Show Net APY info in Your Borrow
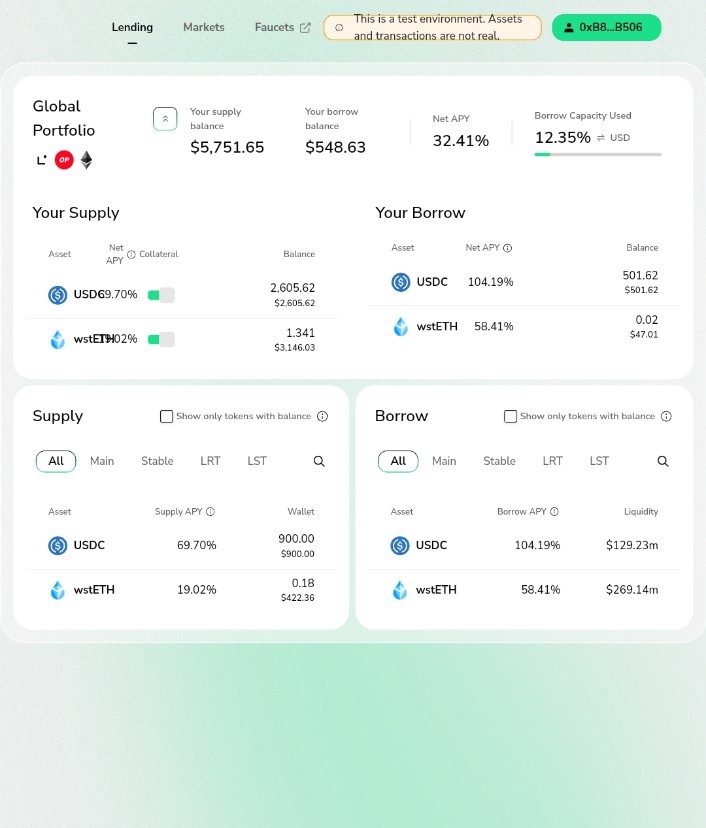The image size is (706, 828). click(507, 248)
